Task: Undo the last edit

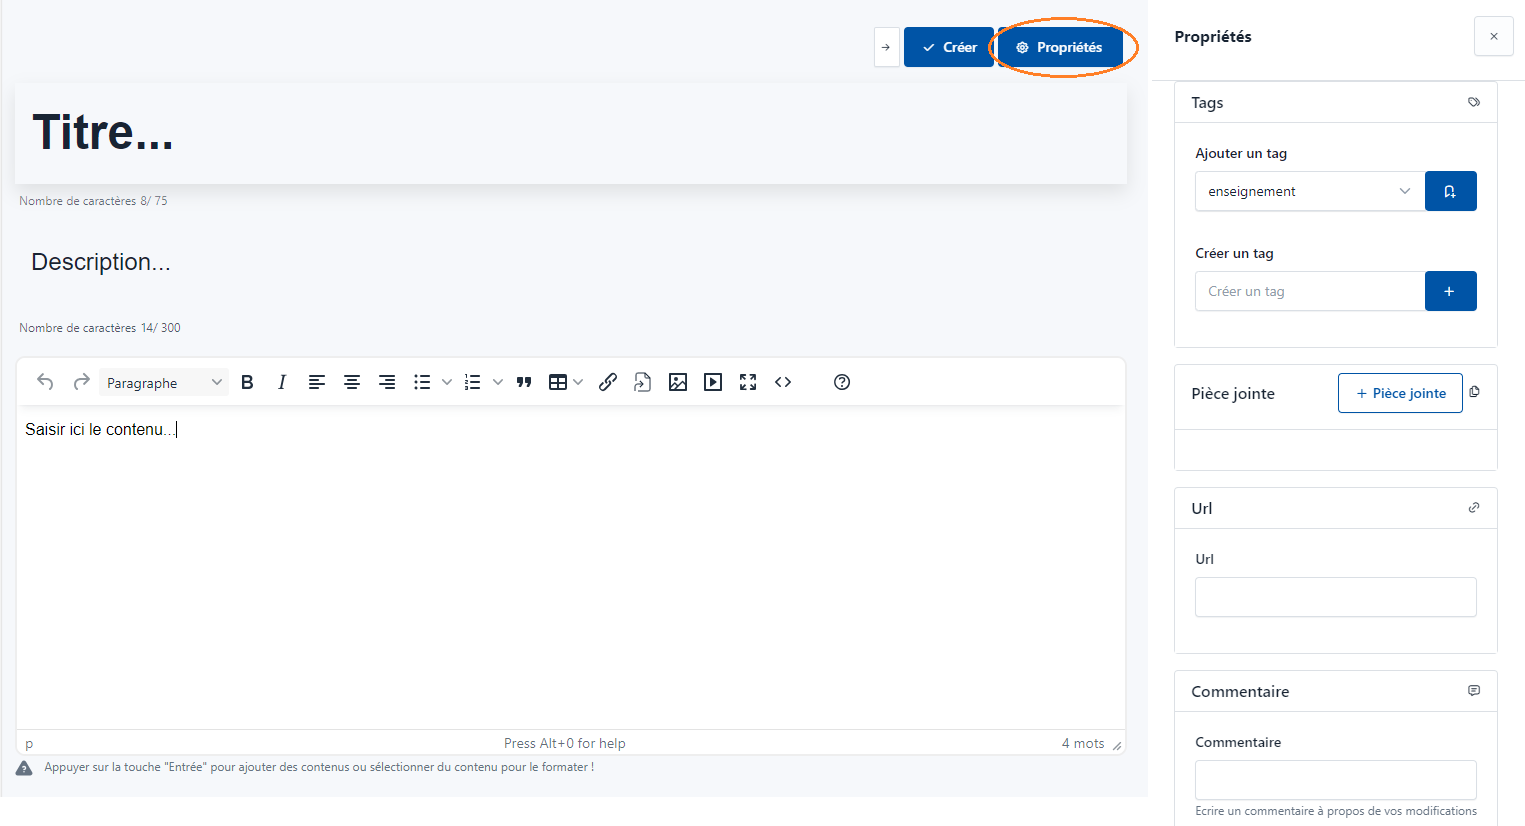Action: [45, 382]
